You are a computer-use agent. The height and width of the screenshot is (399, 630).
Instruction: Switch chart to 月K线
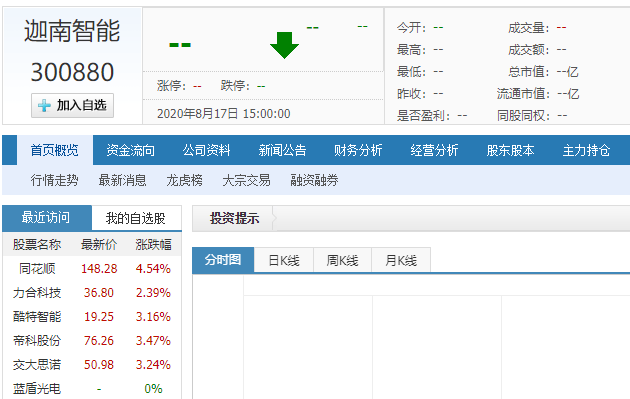point(401,260)
